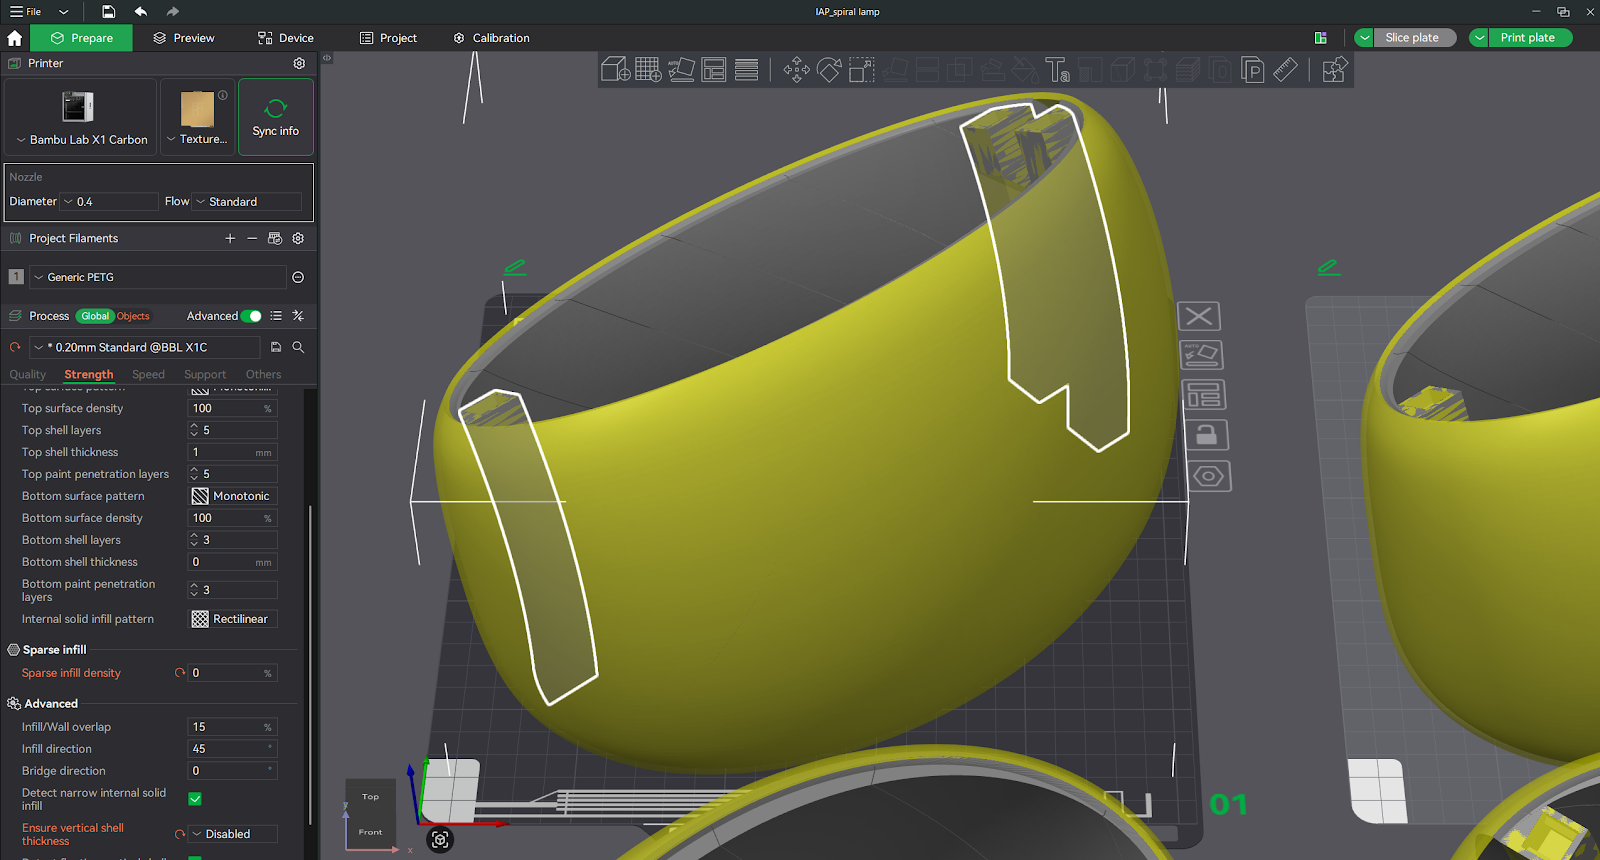
Task: Open the File menu dropdown
Action: point(63,12)
